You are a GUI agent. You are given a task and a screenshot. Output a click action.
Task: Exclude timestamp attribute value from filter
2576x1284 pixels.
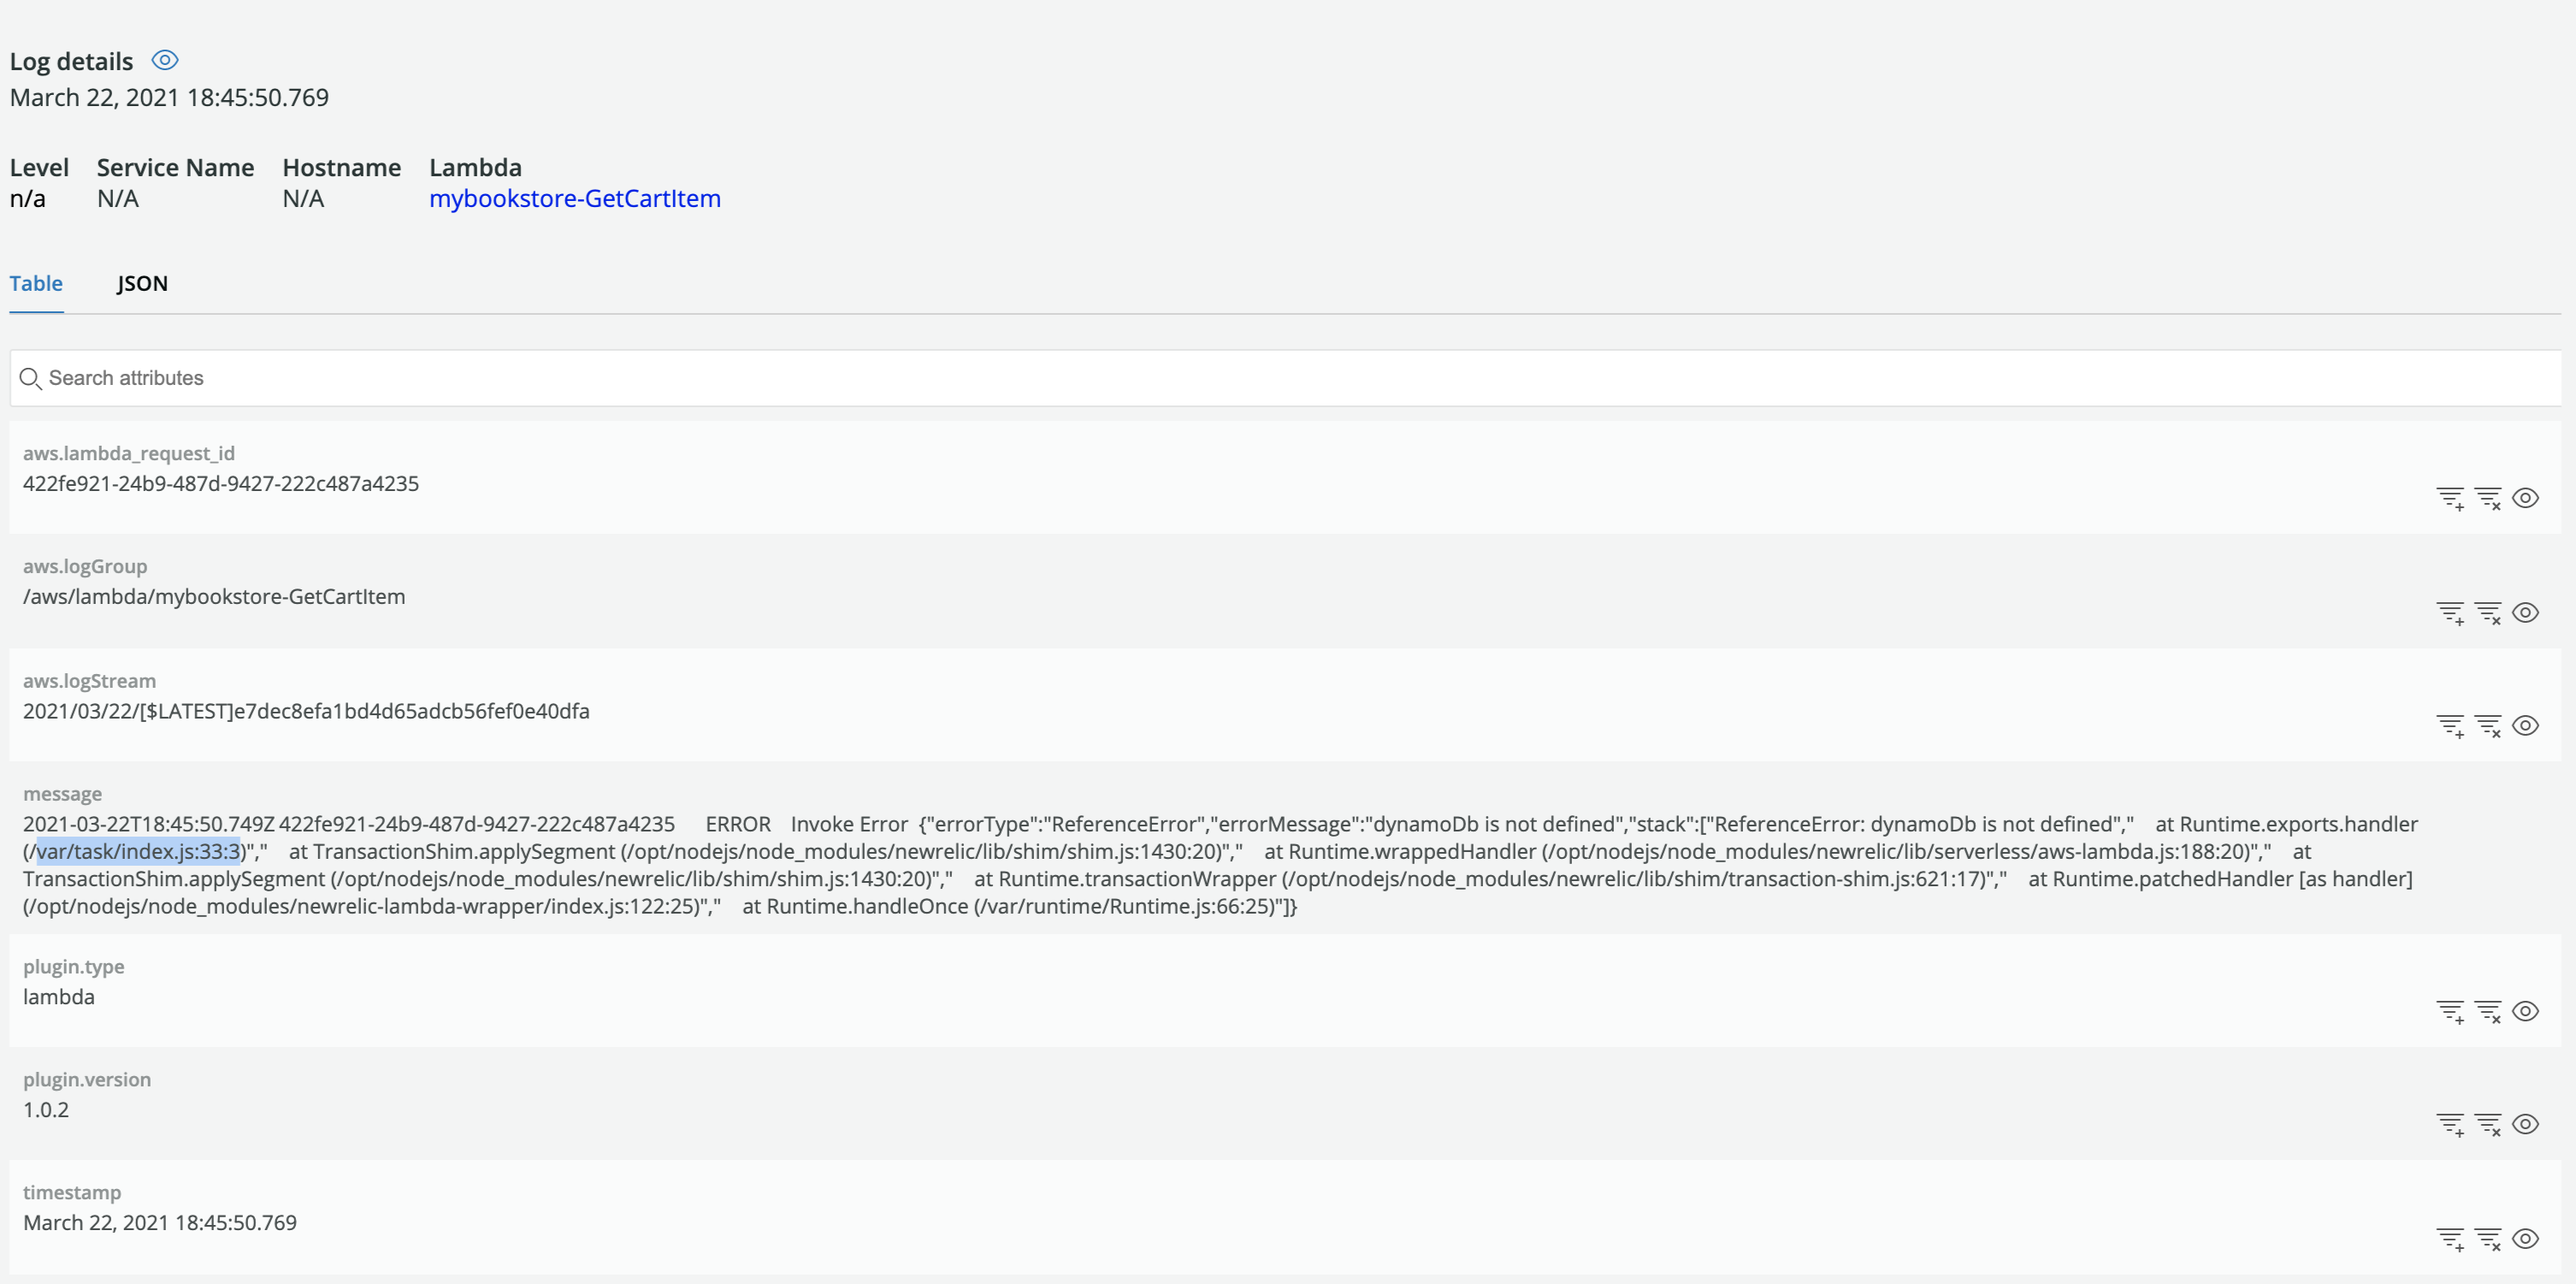tap(2488, 1239)
